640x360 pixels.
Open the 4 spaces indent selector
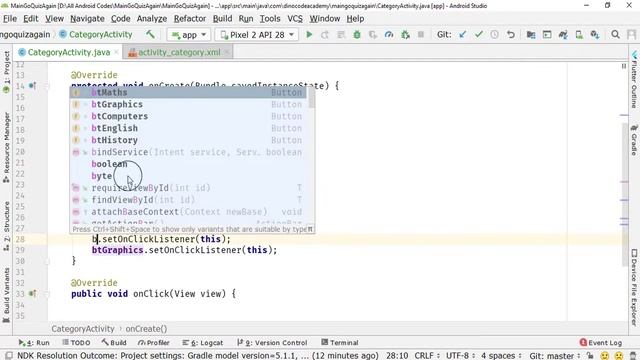pos(501,356)
